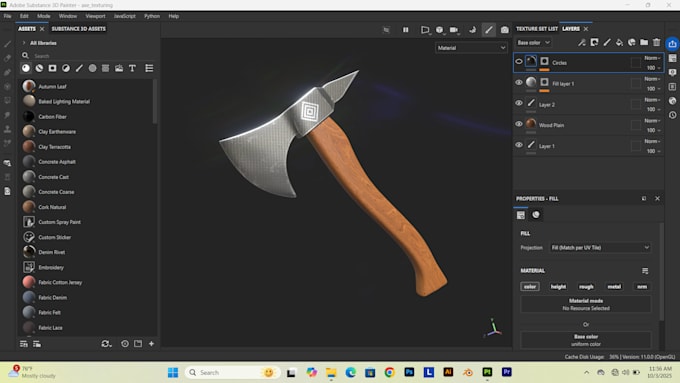Switch to the Substance 3D Assets tab
Screen dimensions: 680x383
click(78, 29)
